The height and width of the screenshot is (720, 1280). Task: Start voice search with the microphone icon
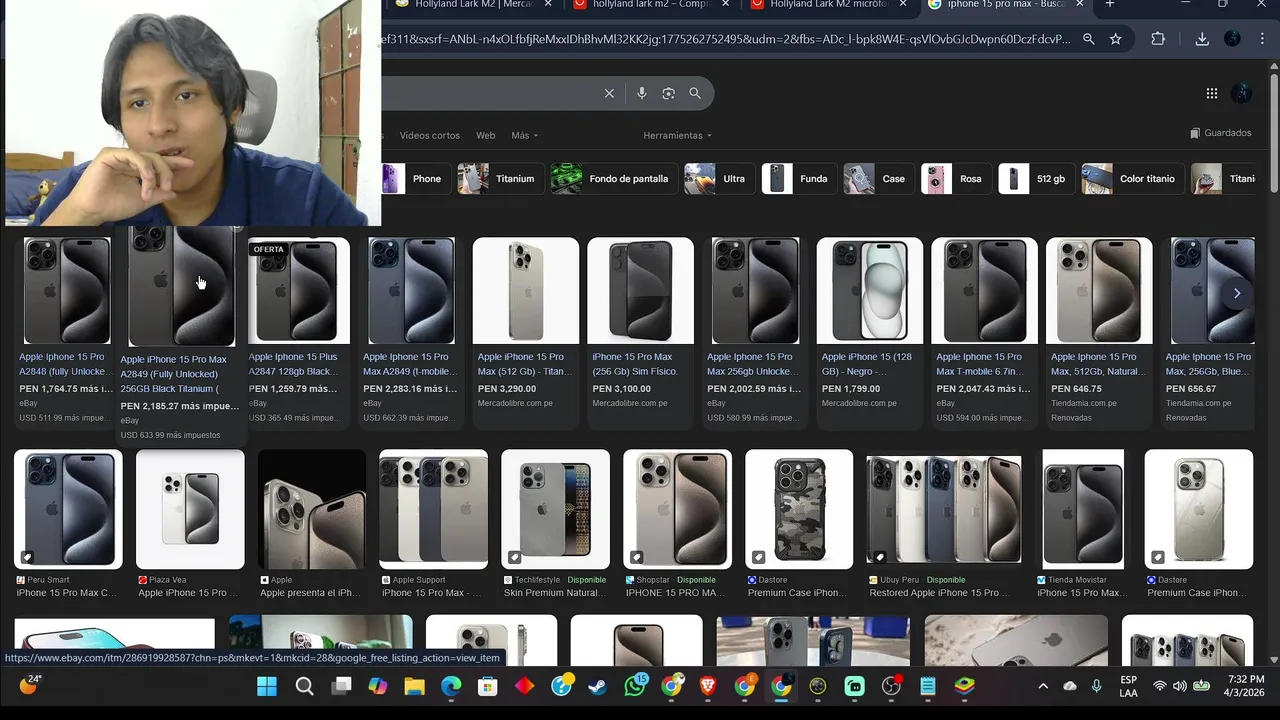[x=642, y=93]
